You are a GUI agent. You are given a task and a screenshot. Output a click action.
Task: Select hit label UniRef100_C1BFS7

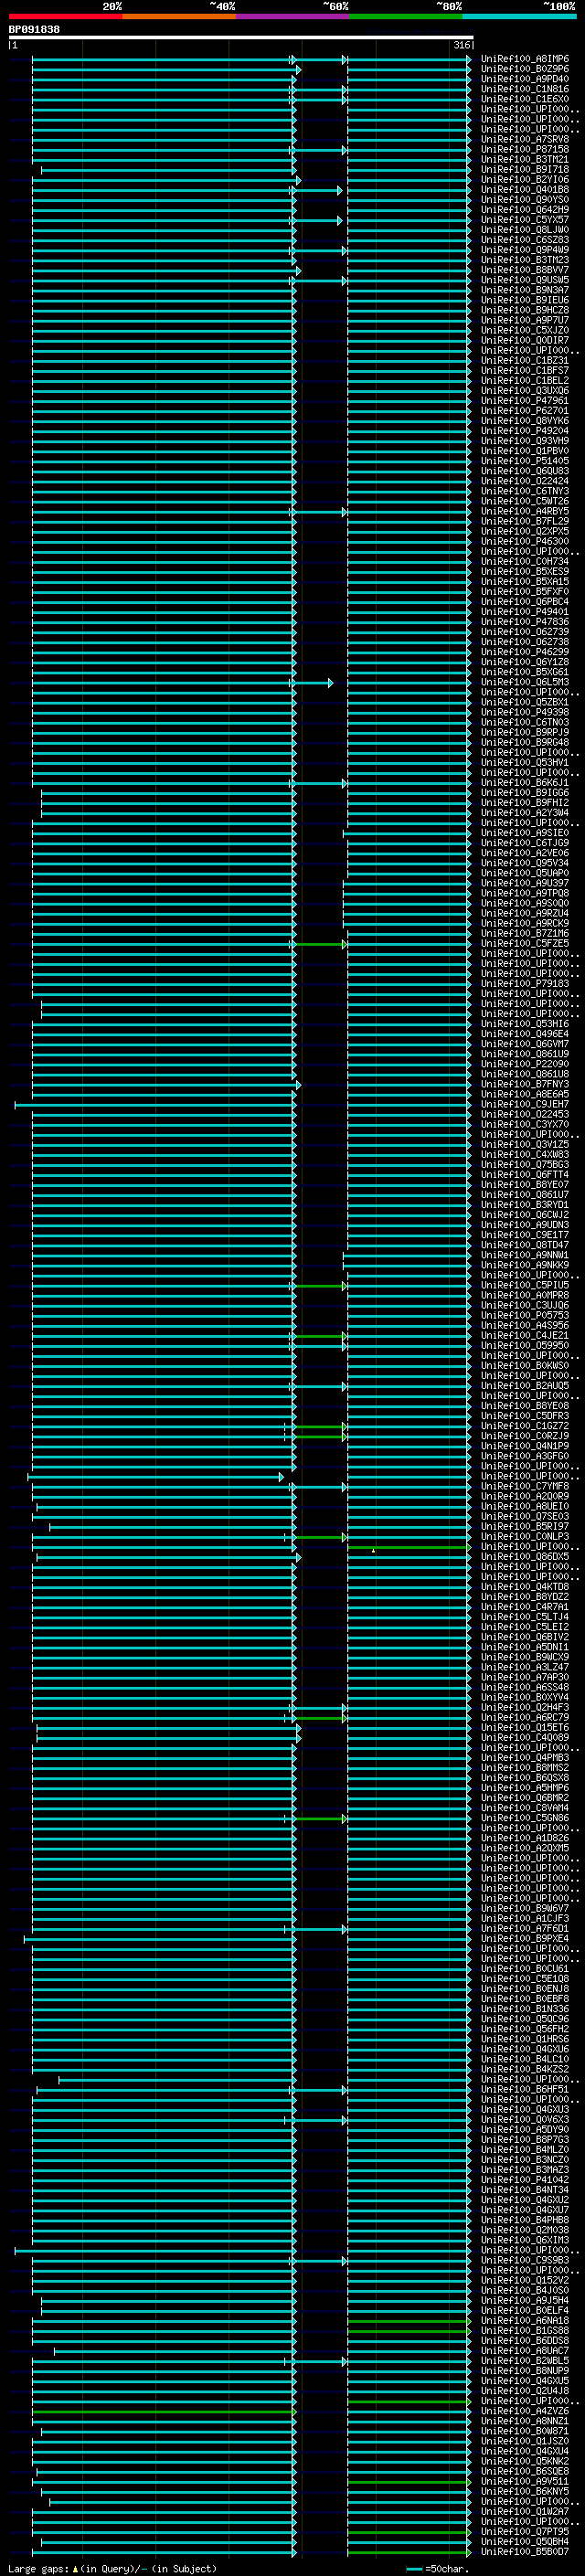click(524, 370)
